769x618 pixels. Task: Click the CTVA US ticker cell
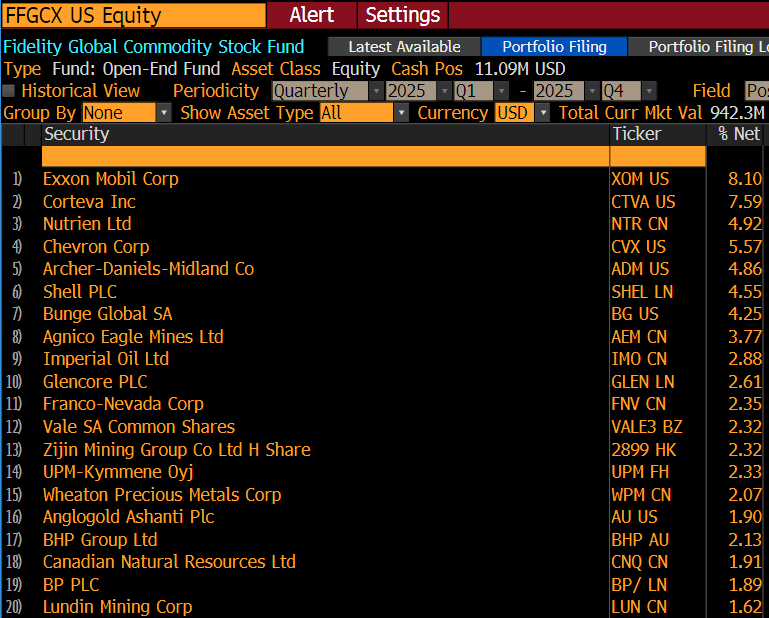coord(643,202)
